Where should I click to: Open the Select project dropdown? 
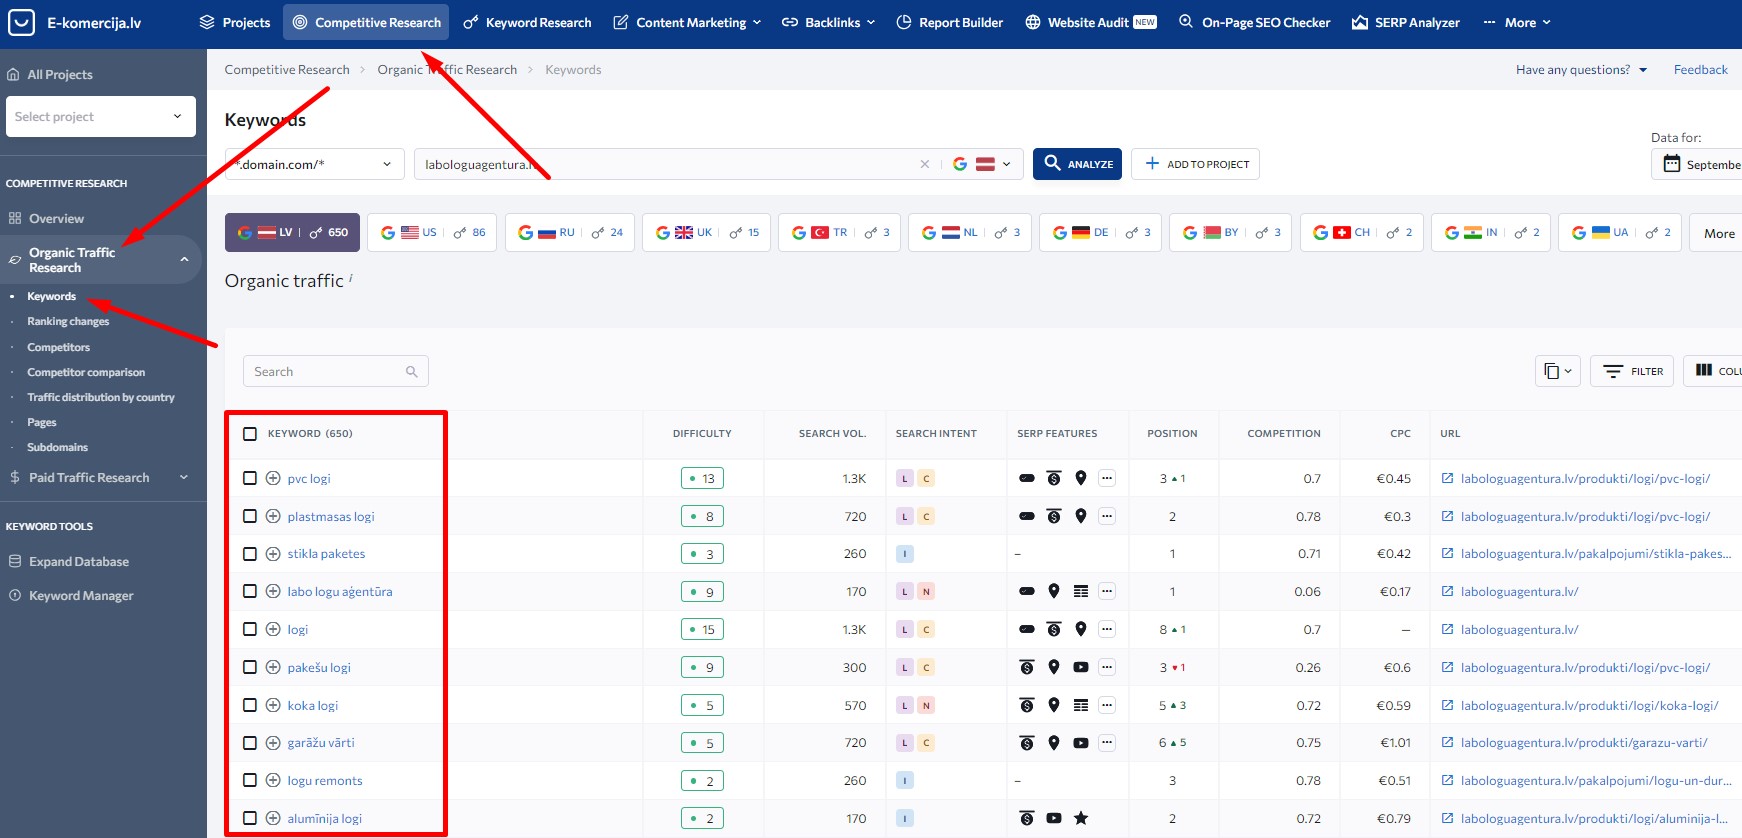[x=100, y=117]
